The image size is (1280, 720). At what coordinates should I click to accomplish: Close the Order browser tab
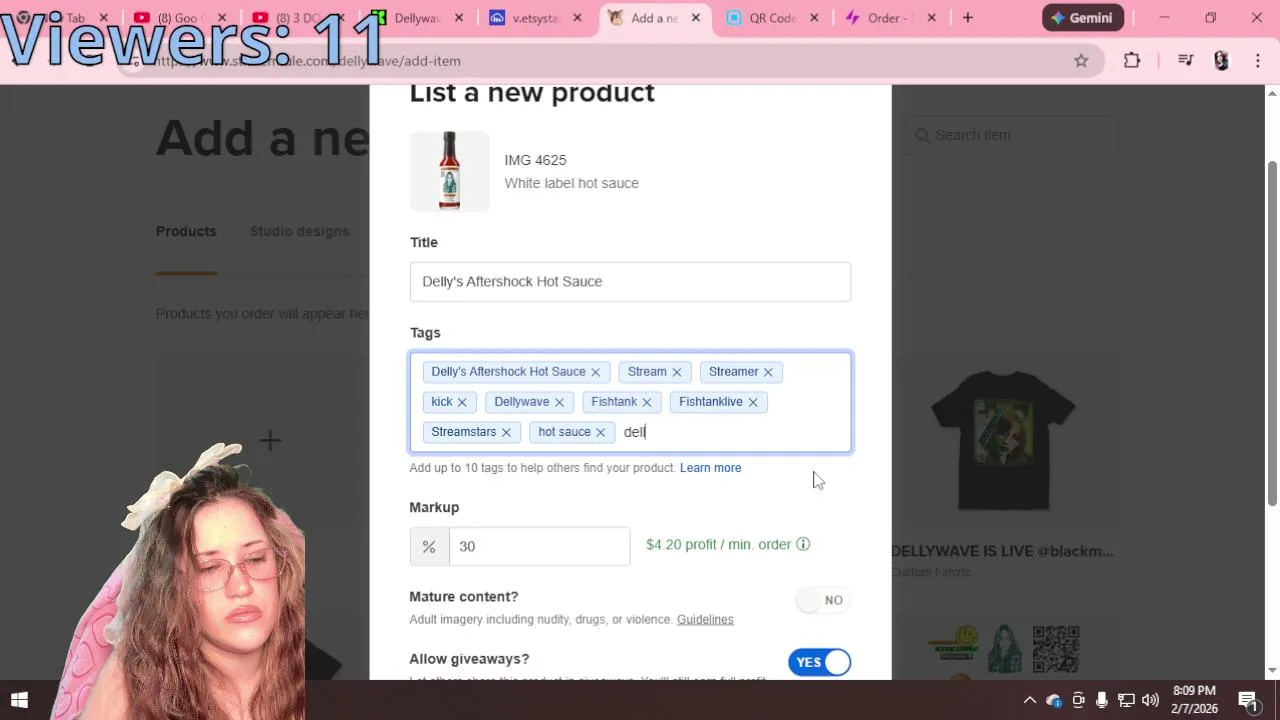pos(932,18)
